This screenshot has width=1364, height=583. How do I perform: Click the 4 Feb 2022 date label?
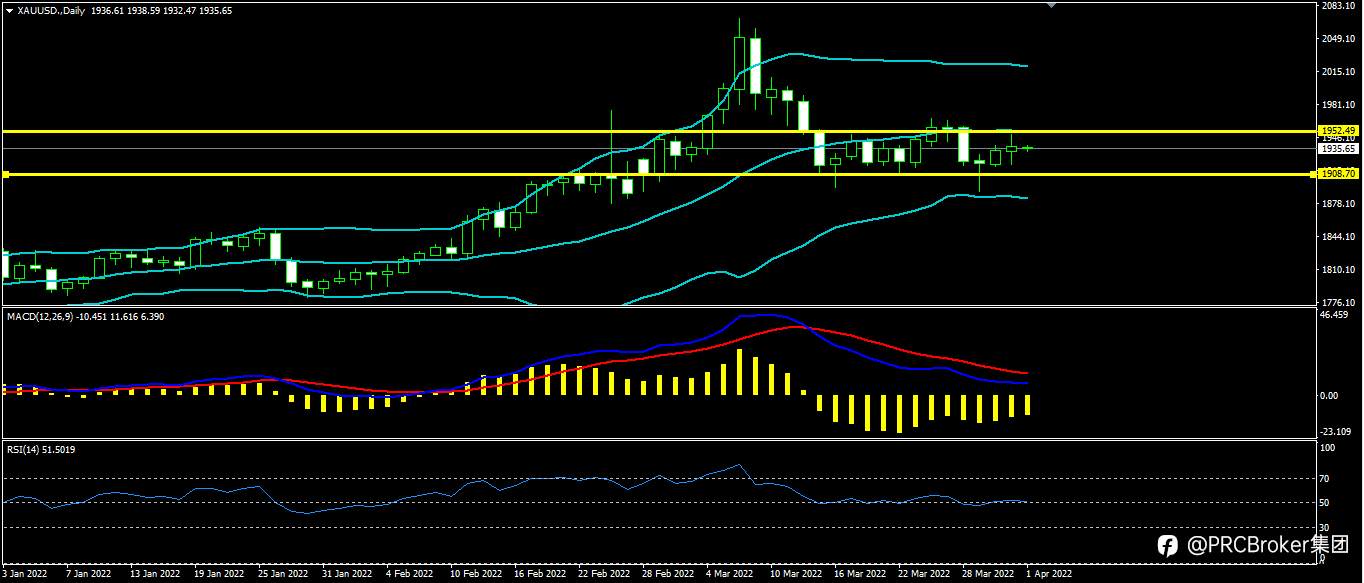point(411,575)
